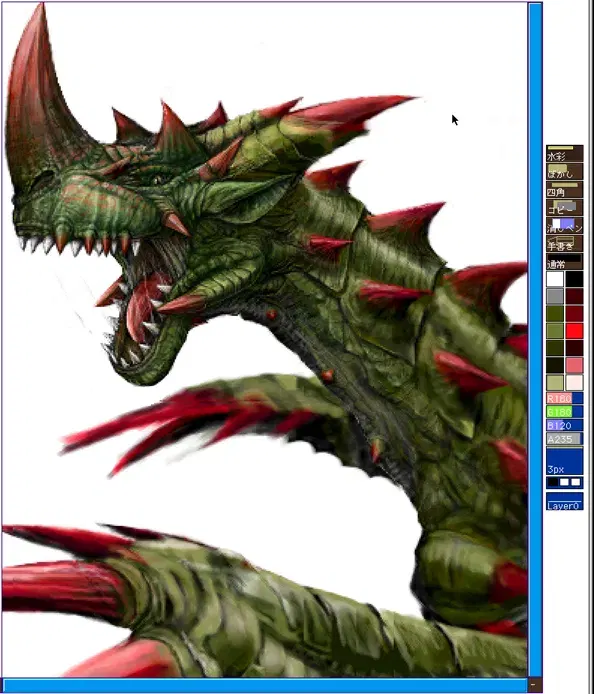This screenshot has width=594, height=694.
Task: Choose the pale pink color swatch
Action: pyautogui.click(x=574, y=382)
